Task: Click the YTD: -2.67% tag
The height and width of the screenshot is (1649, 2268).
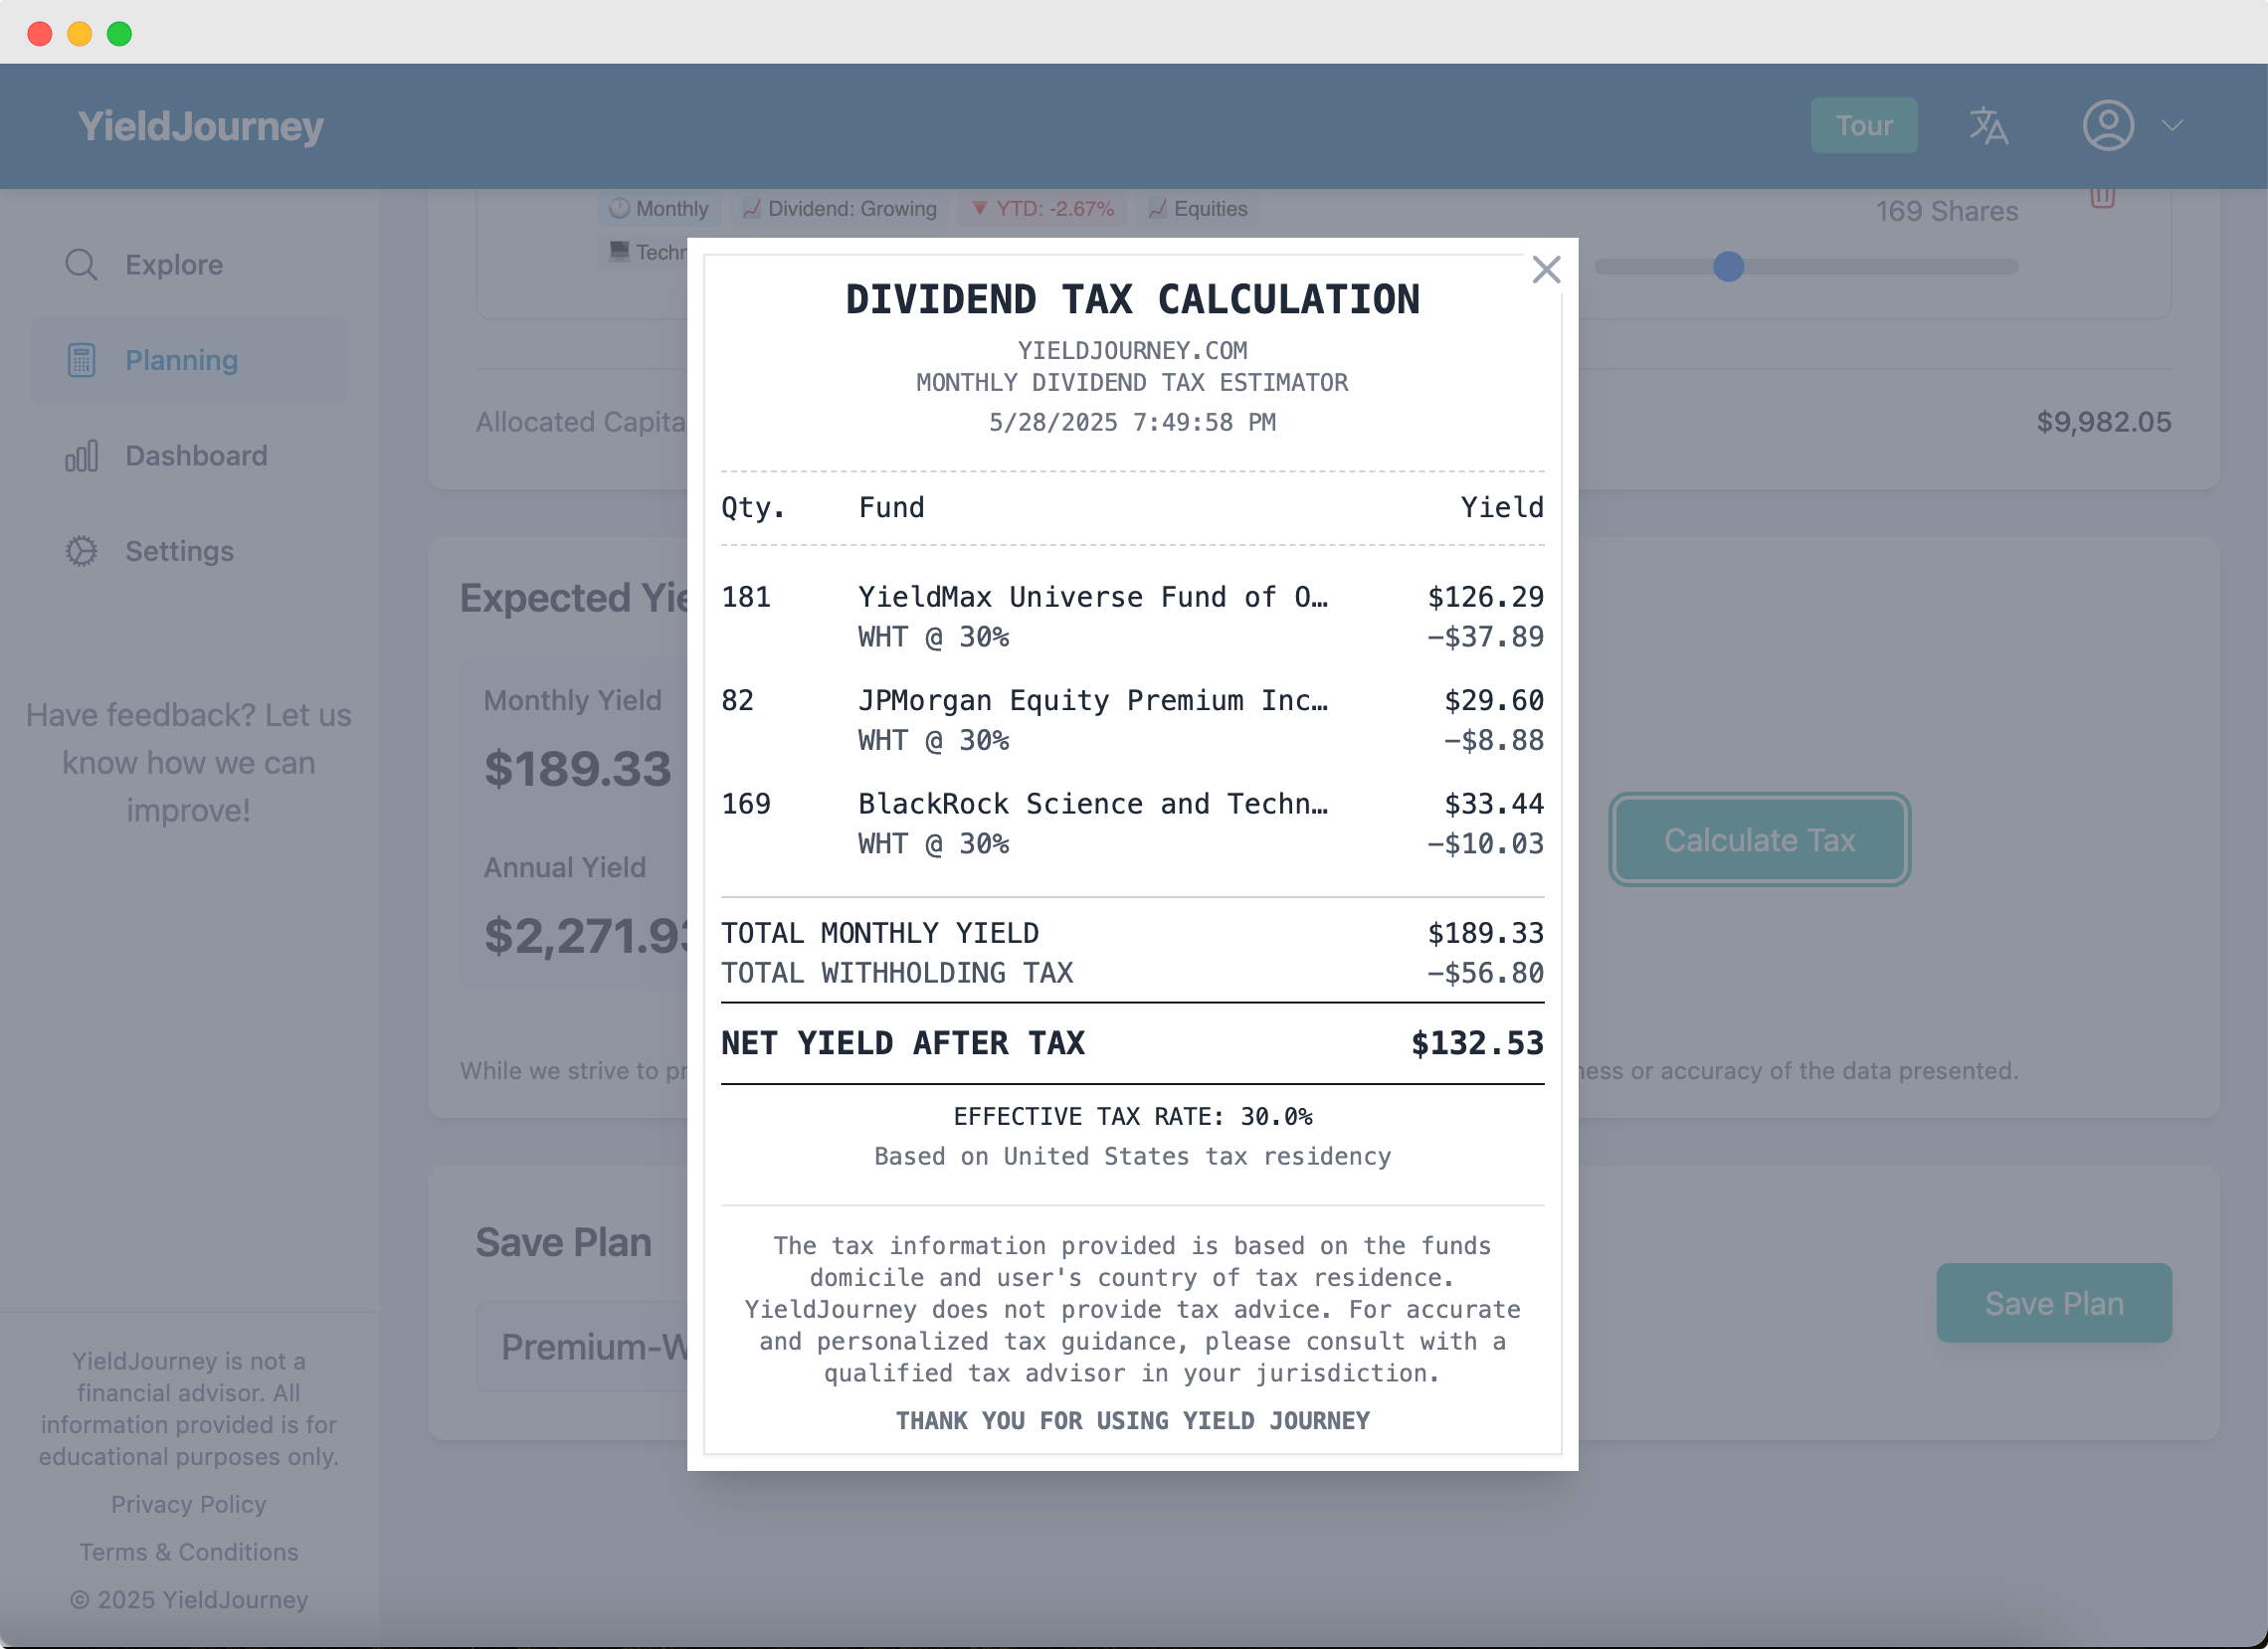Action: tap(1043, 208)
